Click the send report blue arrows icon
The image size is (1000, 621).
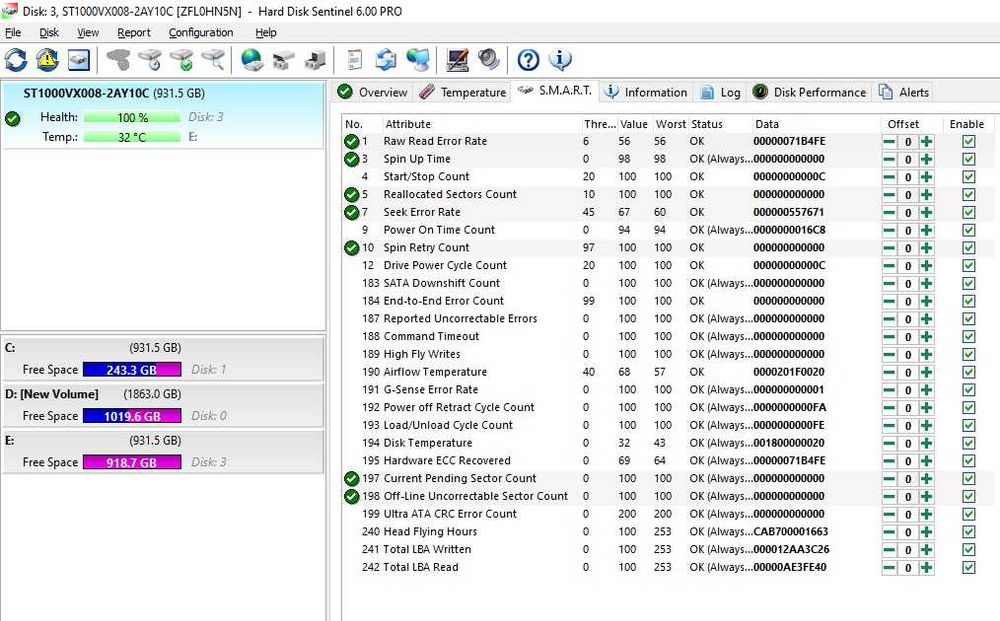point(386,60)
